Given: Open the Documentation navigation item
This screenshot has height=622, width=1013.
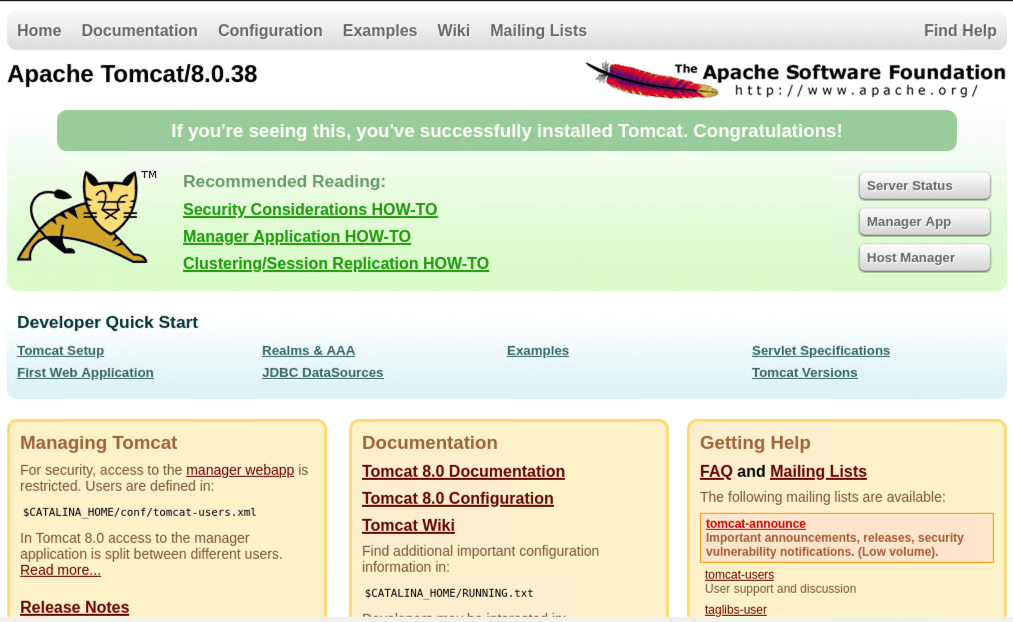Looking at the screenshot, I should click(x=139, y=30).
